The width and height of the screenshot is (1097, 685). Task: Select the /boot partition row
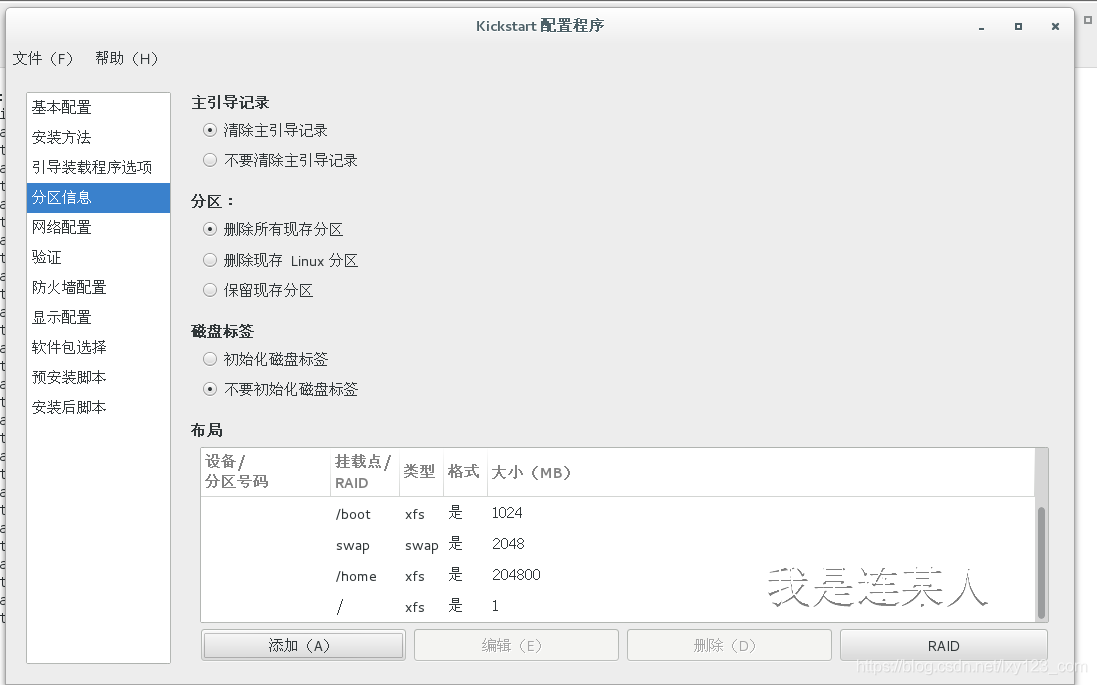coord(618,514)
